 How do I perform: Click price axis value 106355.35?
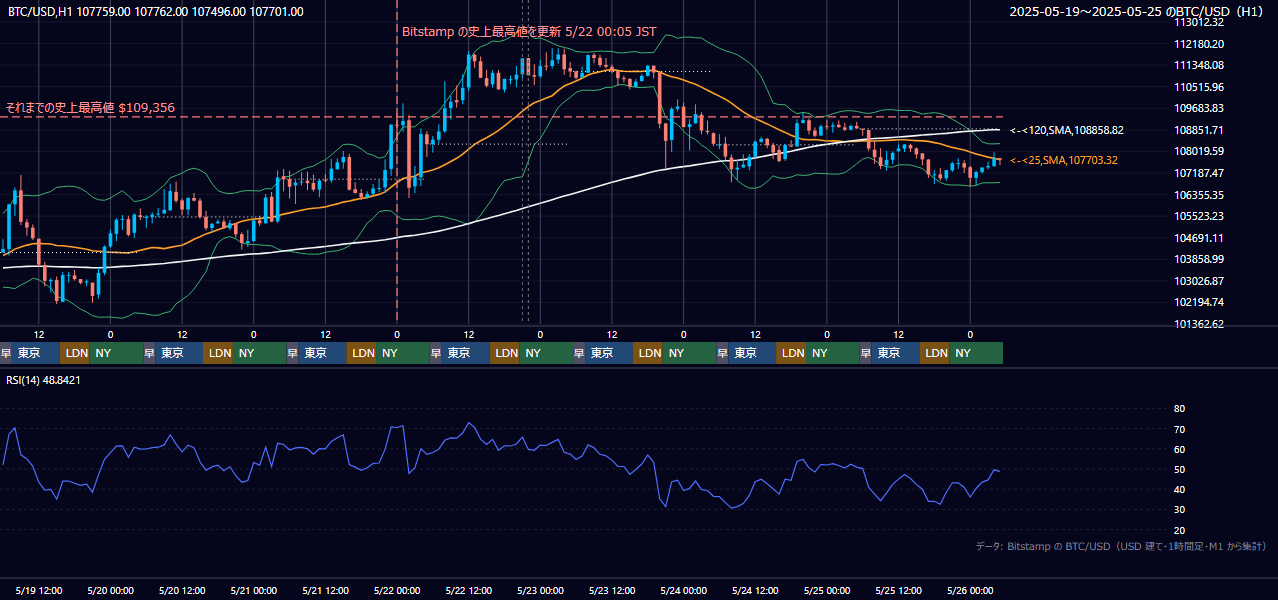tap(1199, 195)
